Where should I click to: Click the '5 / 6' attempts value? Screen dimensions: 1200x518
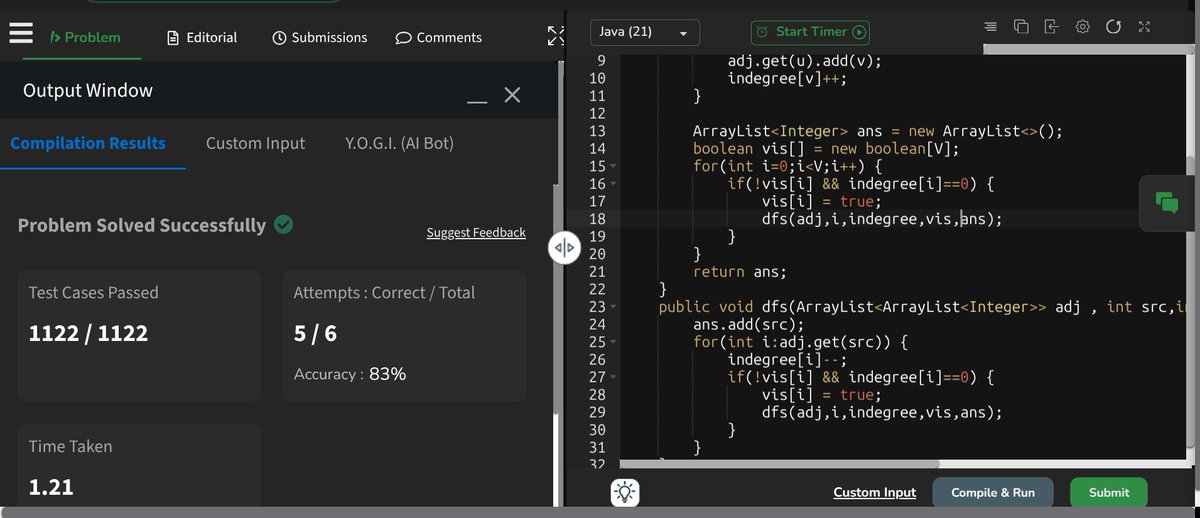[315, 334]
